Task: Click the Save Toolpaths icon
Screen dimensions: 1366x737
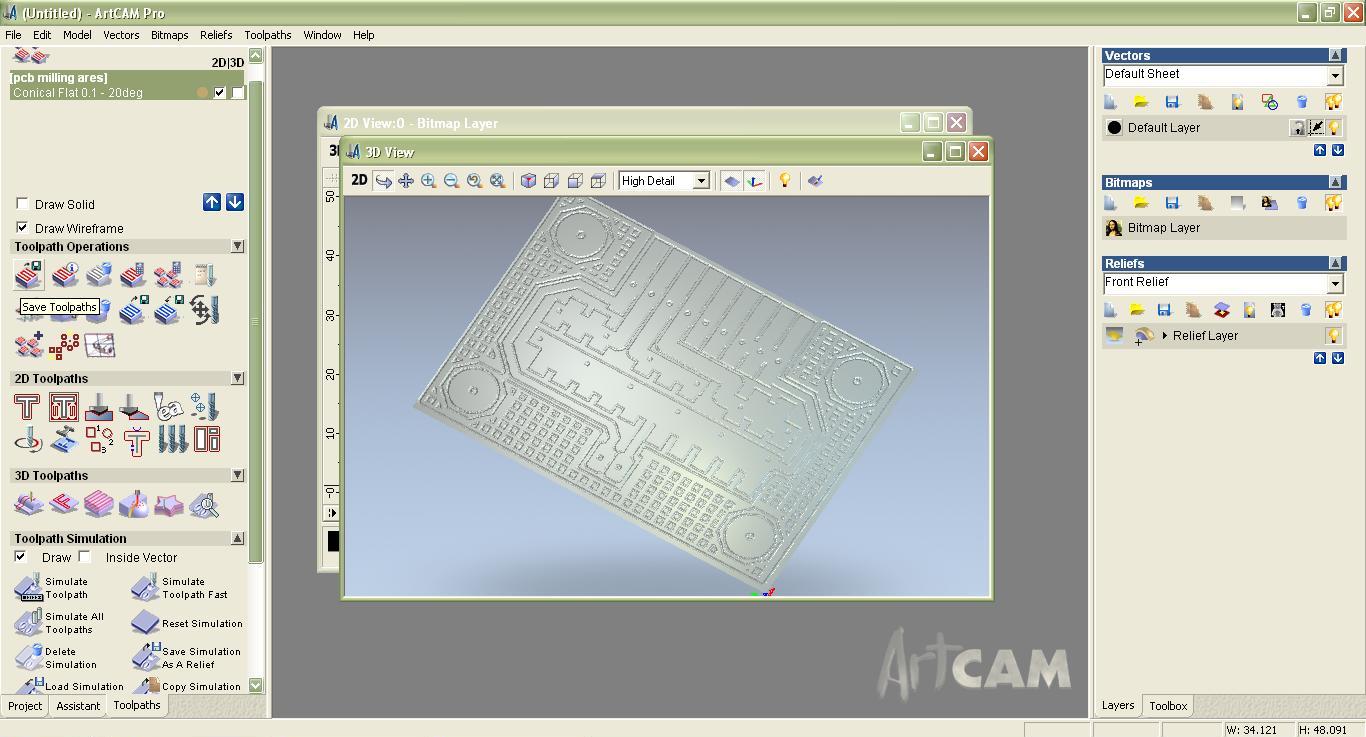Action: [x=28, y=275]
